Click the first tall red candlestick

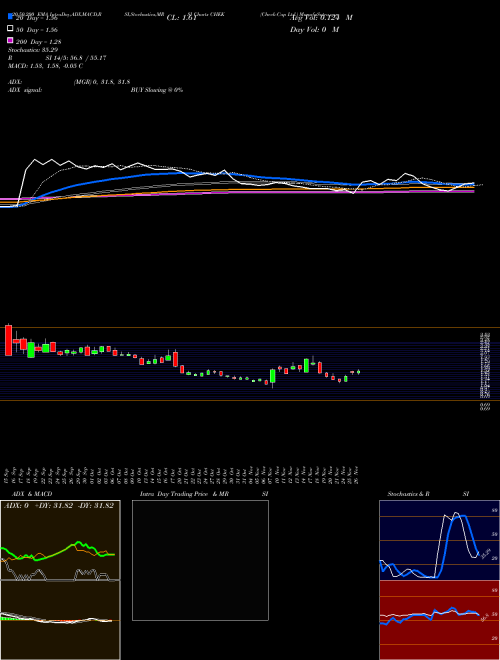tap(8, 340)
